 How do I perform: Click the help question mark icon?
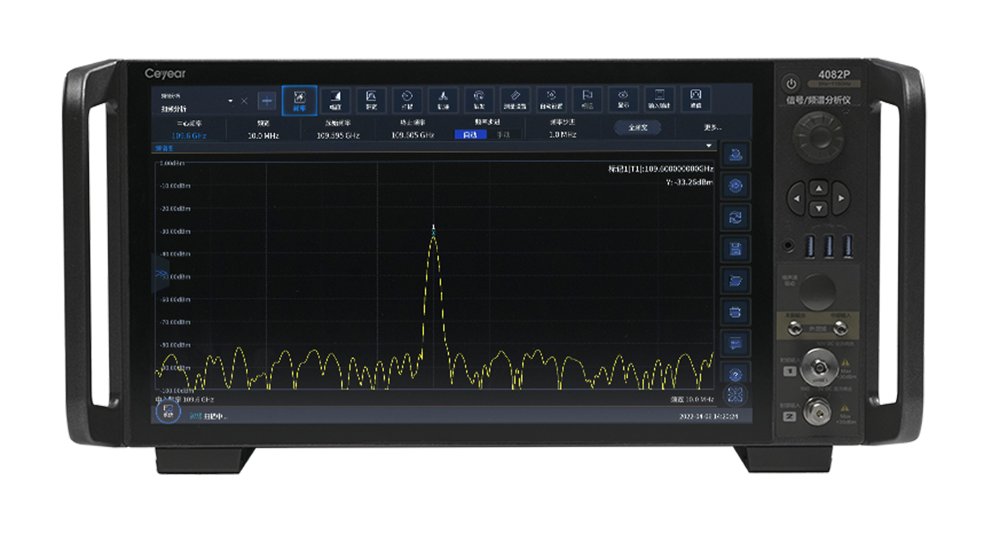(x=736, y=372)
